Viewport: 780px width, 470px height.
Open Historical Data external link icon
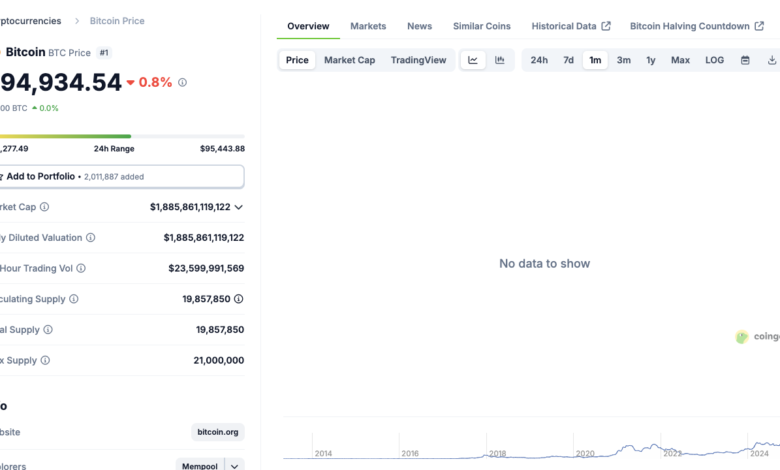coord(606,26)
